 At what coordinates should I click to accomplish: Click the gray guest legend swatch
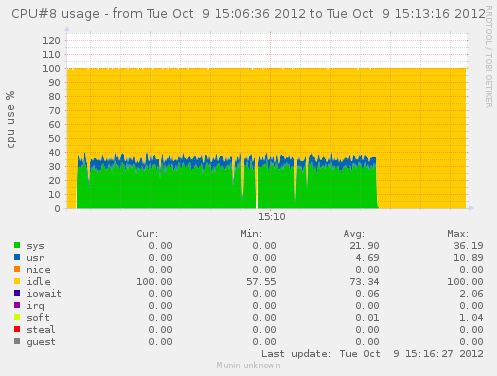click(17, 341)
